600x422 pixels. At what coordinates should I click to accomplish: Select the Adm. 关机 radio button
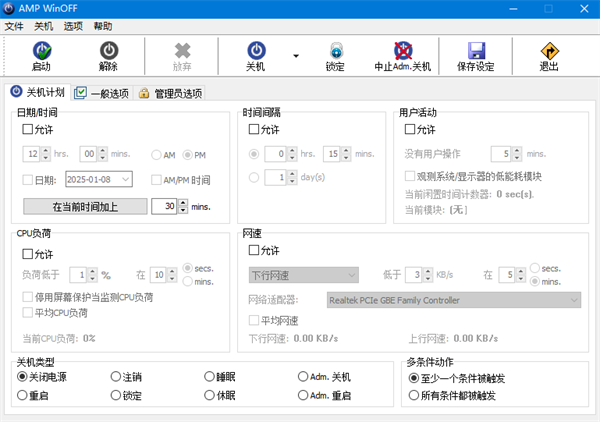click(x=303, y=377)
